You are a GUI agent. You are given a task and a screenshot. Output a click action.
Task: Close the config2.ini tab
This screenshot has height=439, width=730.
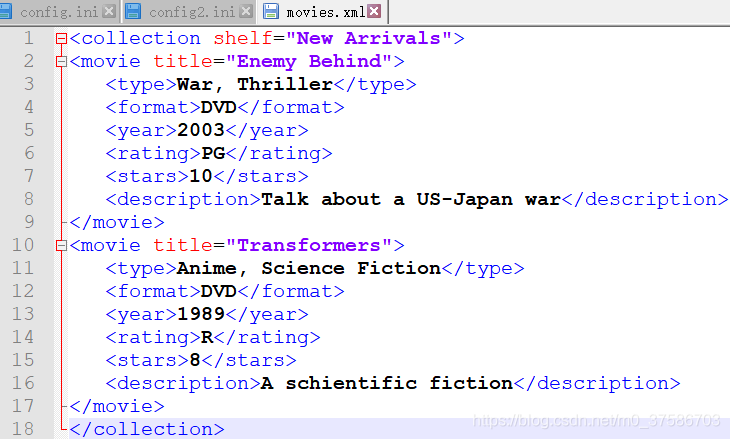click(246, 11)
